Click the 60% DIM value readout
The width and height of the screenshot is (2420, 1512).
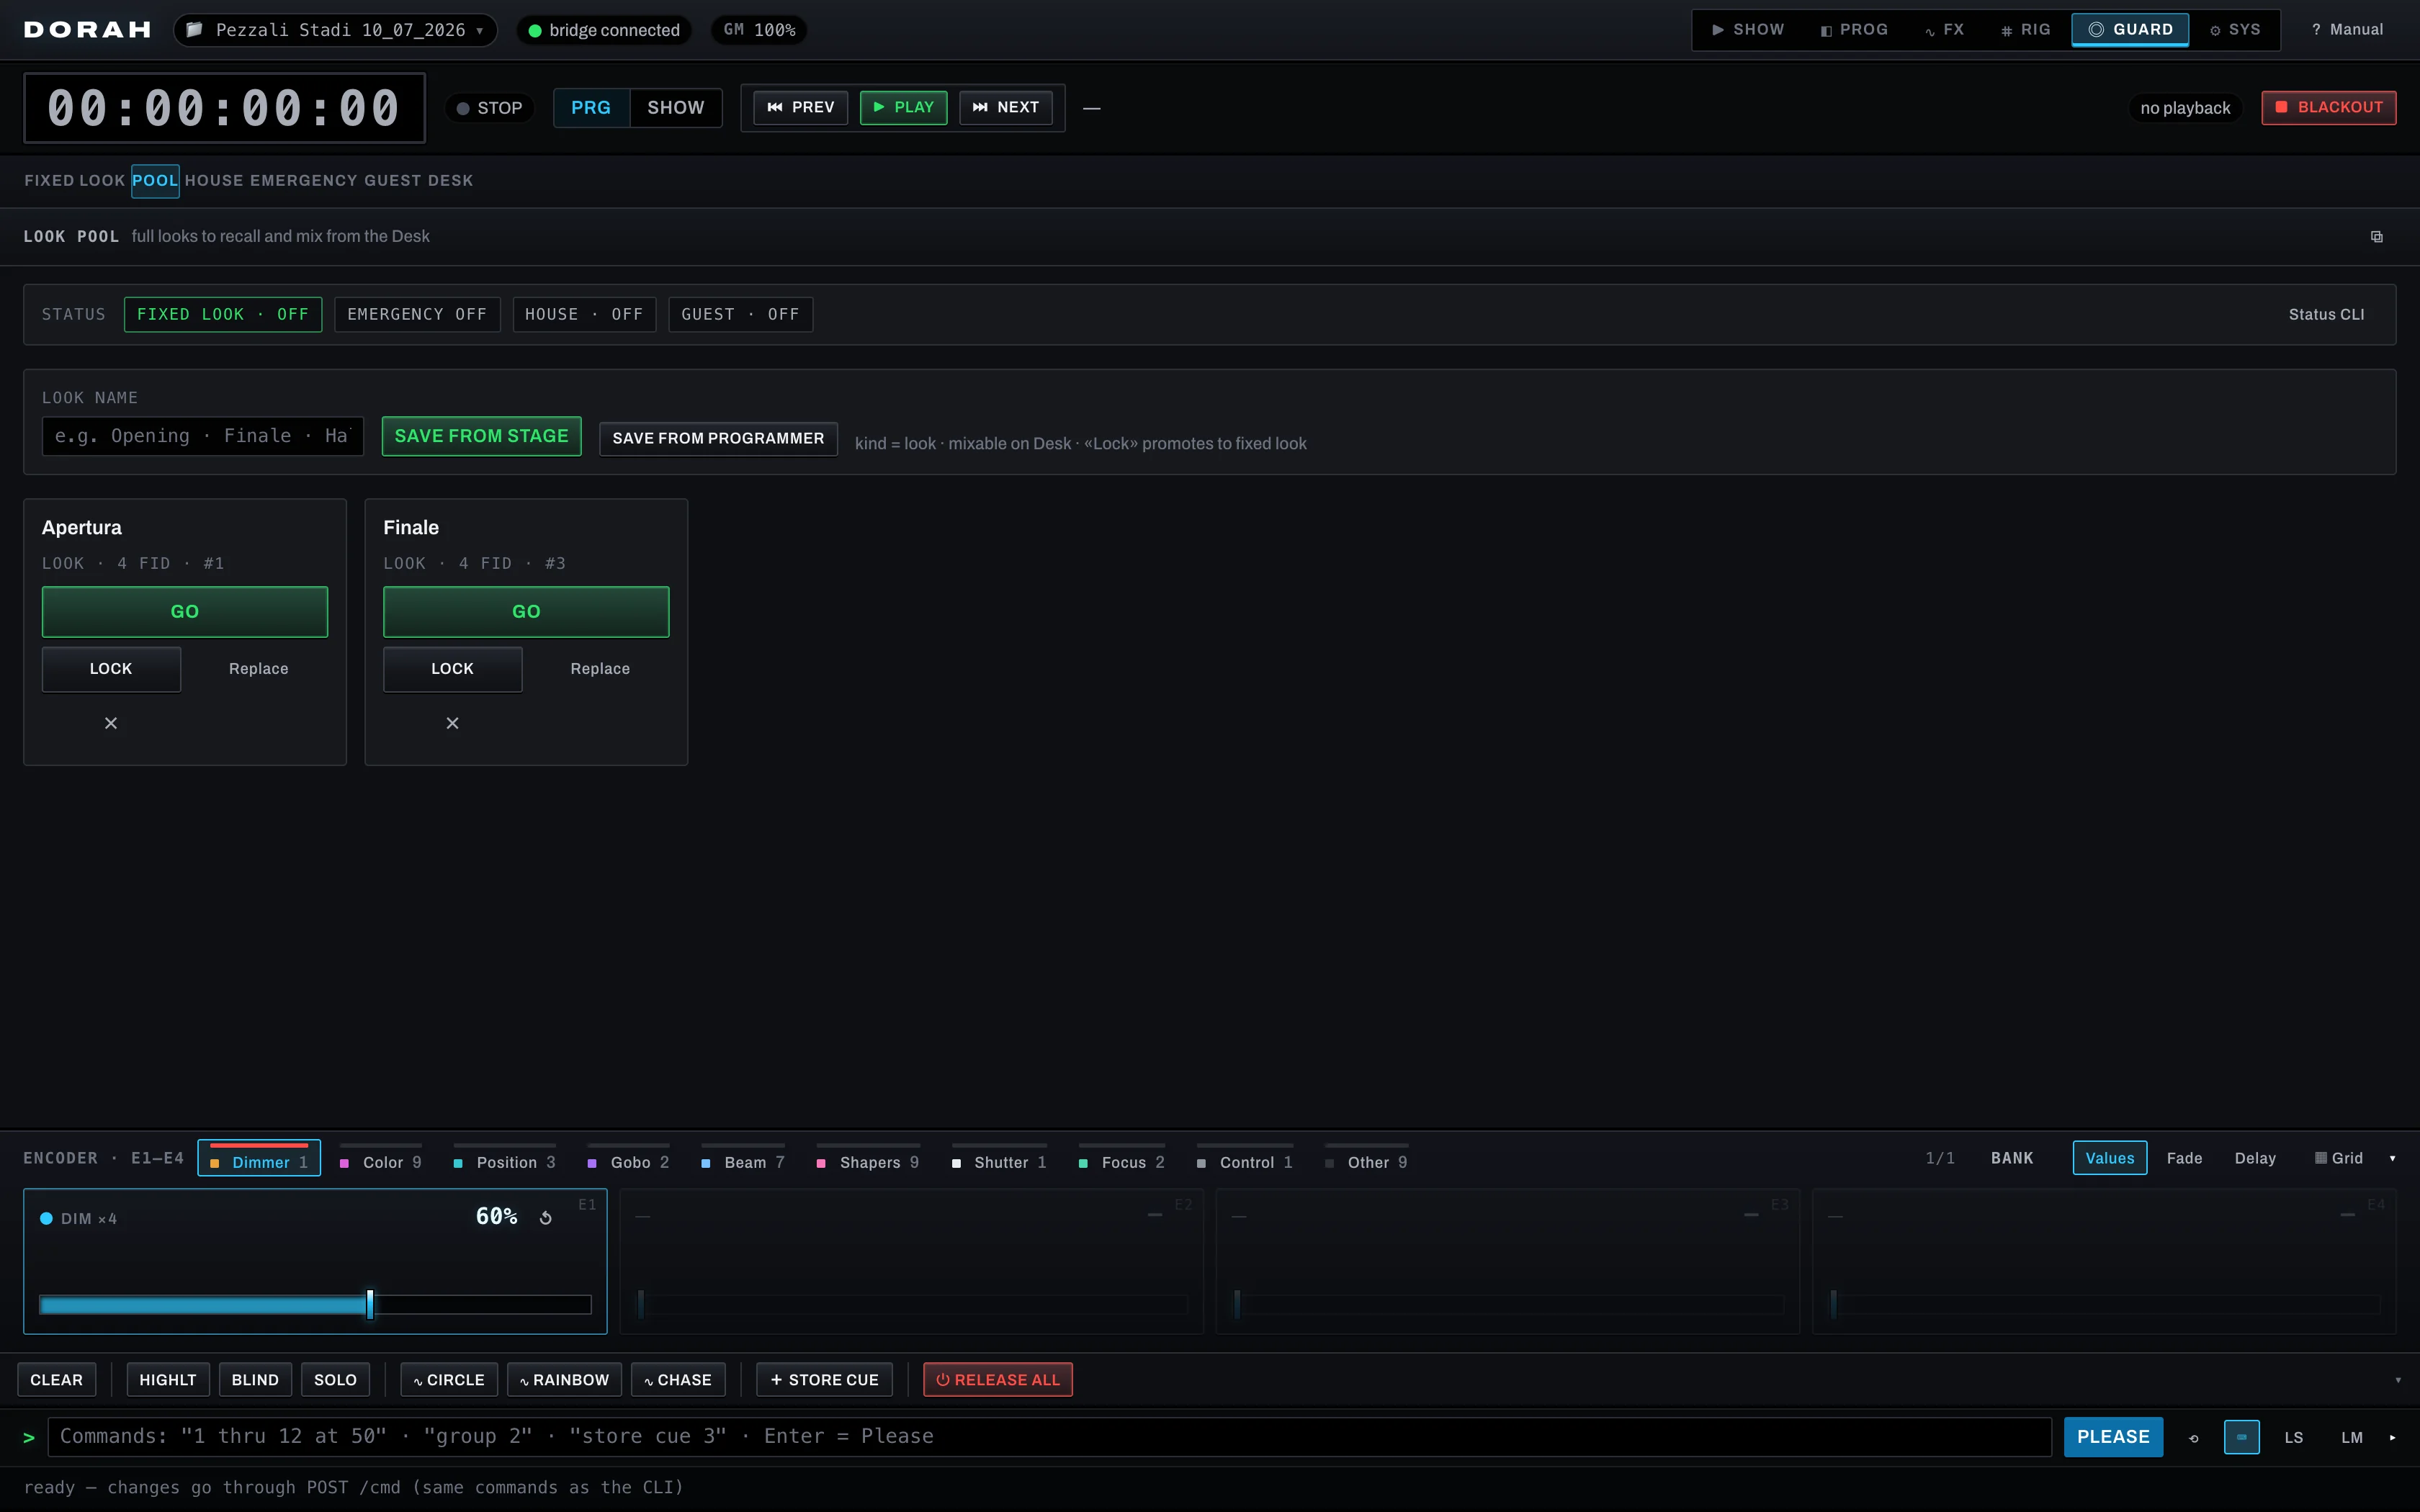click(496, 1217)
